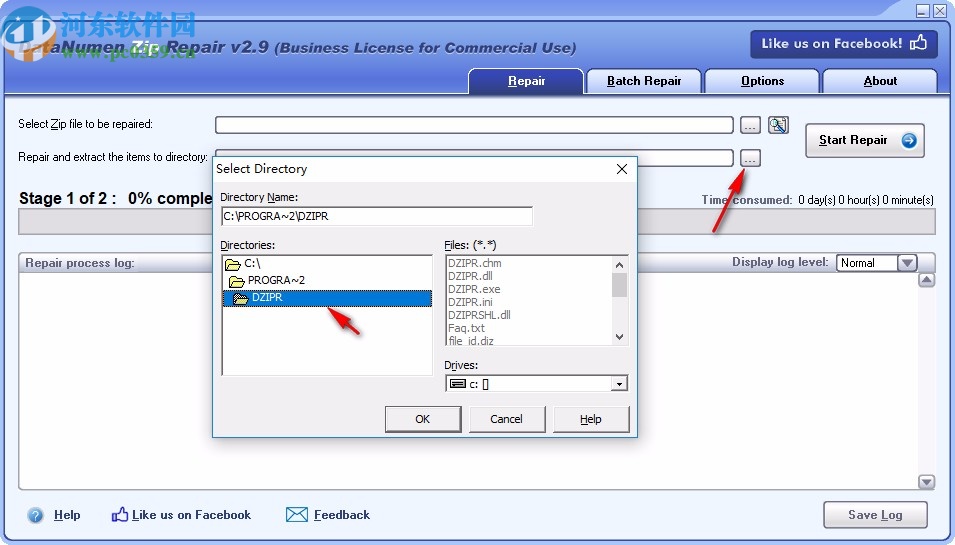Browse for Zip file to repair

click(x=750, y=125)
